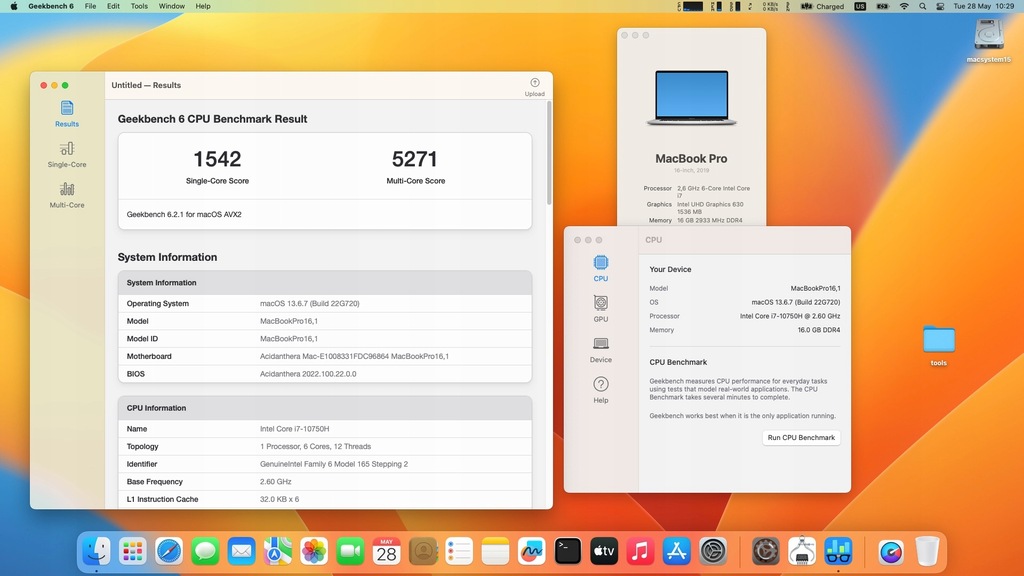
Task: Open the macsystem15 drive on desktop
Action: [x=988, y=40]
